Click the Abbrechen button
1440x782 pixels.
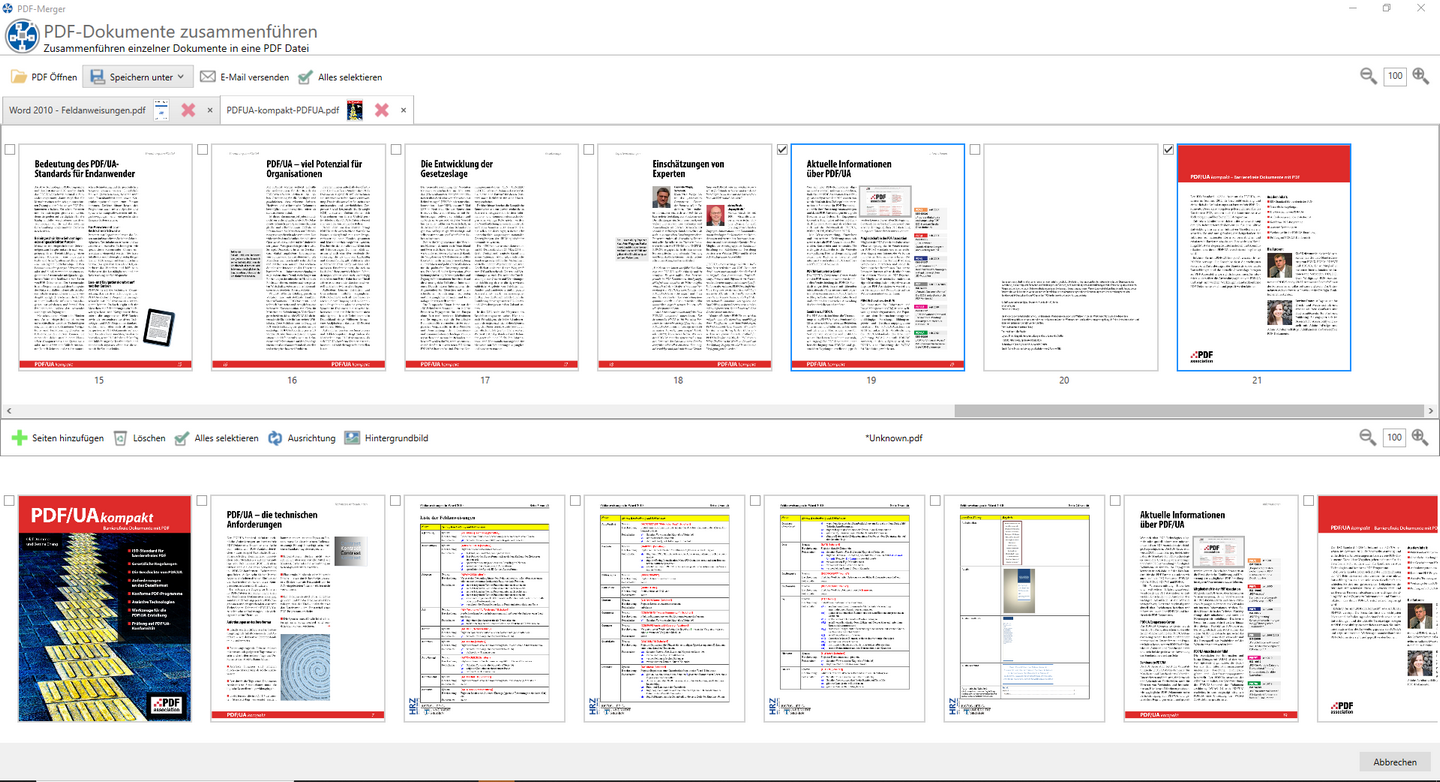pyautogui.click(x=1395, y=762)
